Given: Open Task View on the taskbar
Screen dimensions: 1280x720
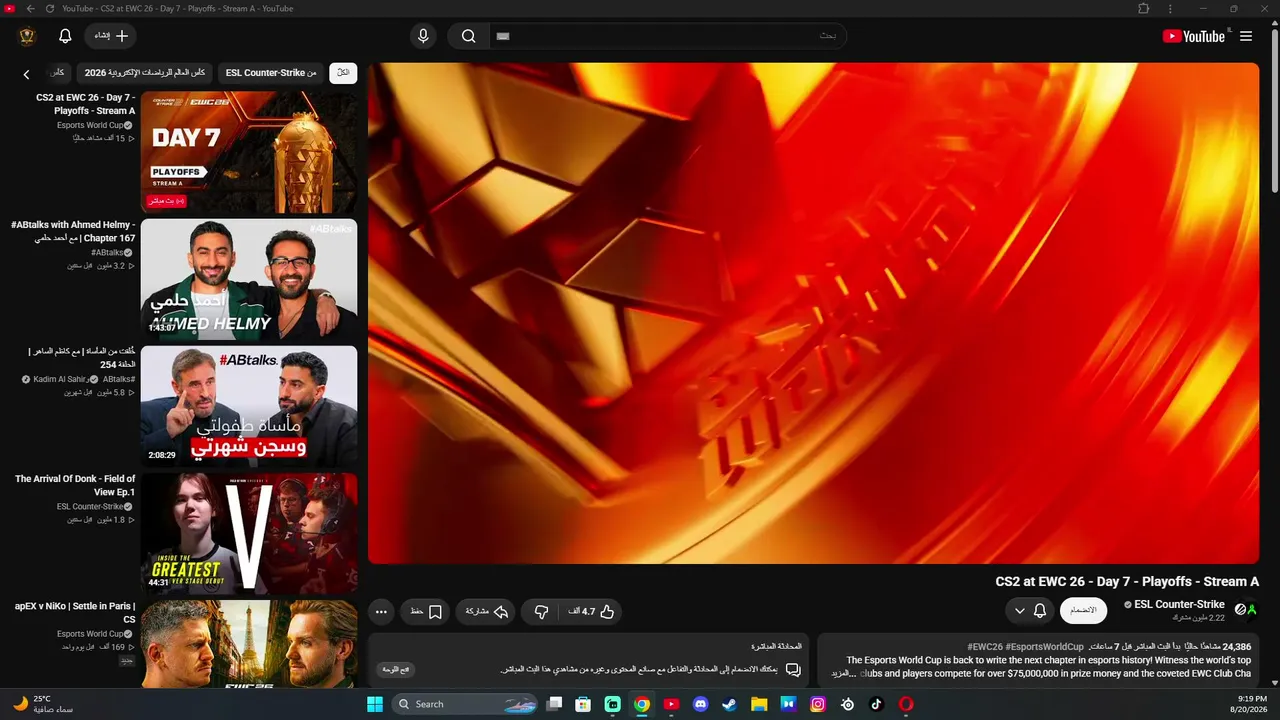Looking at the screenshot, I should click(x=554, y=704).
